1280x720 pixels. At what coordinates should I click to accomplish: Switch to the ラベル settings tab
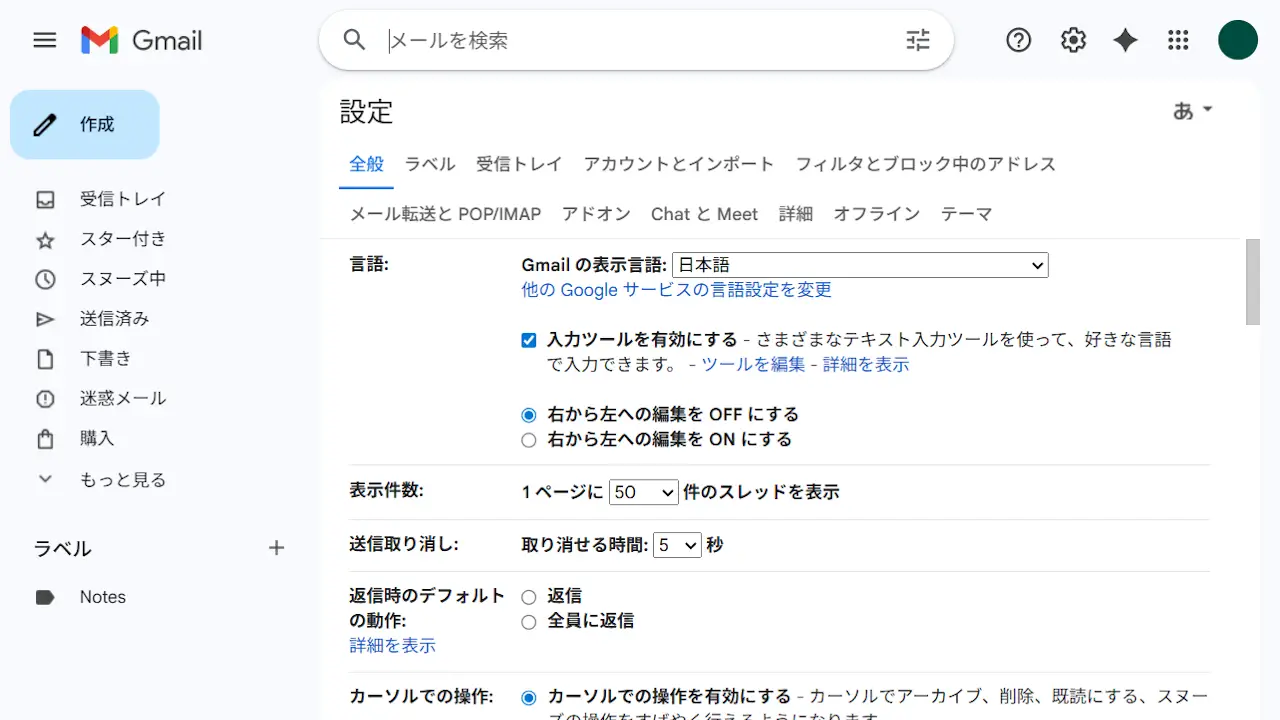[x=430, y=164]
